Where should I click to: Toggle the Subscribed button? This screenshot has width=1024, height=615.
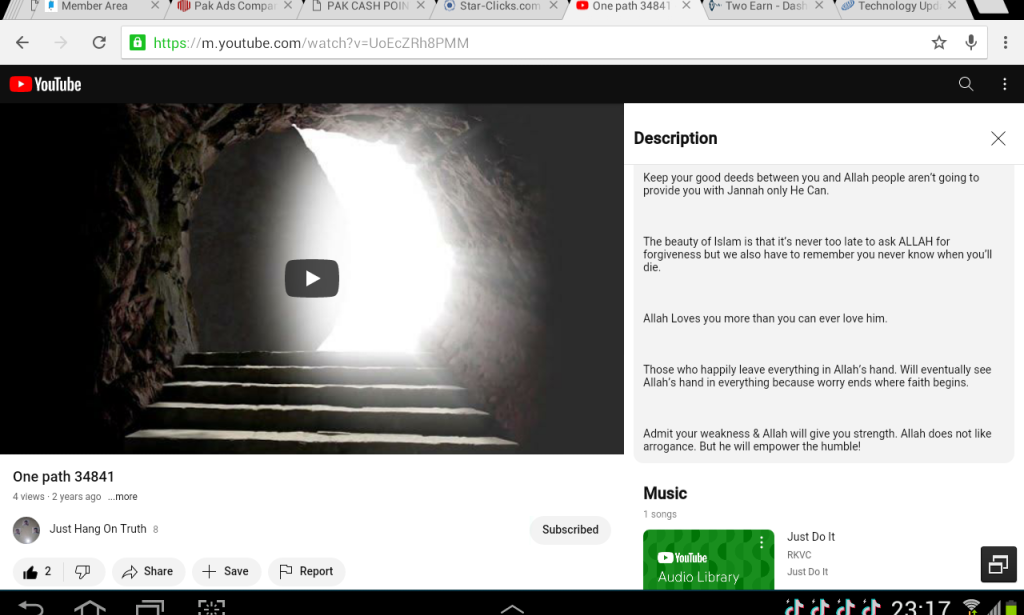570,530
